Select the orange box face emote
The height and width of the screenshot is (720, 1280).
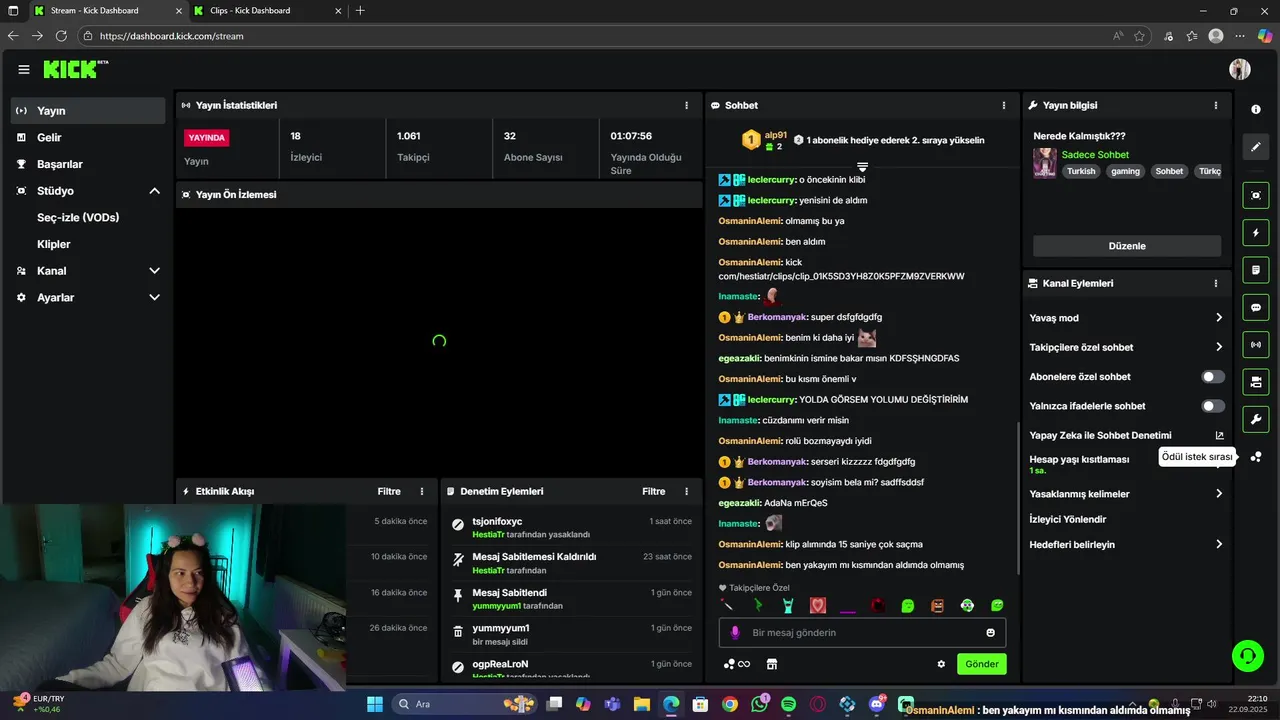click(x=937, y=606)
